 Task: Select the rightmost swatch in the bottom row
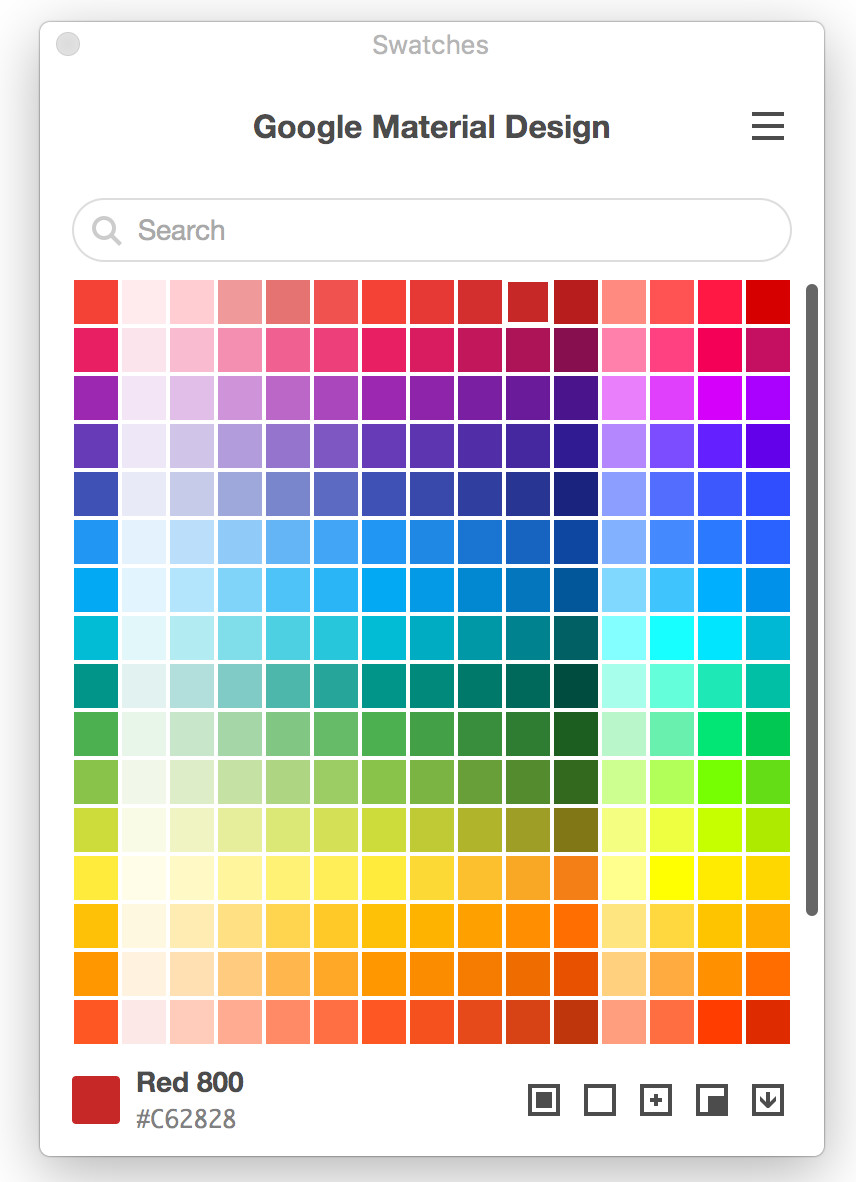(767, 1022)
